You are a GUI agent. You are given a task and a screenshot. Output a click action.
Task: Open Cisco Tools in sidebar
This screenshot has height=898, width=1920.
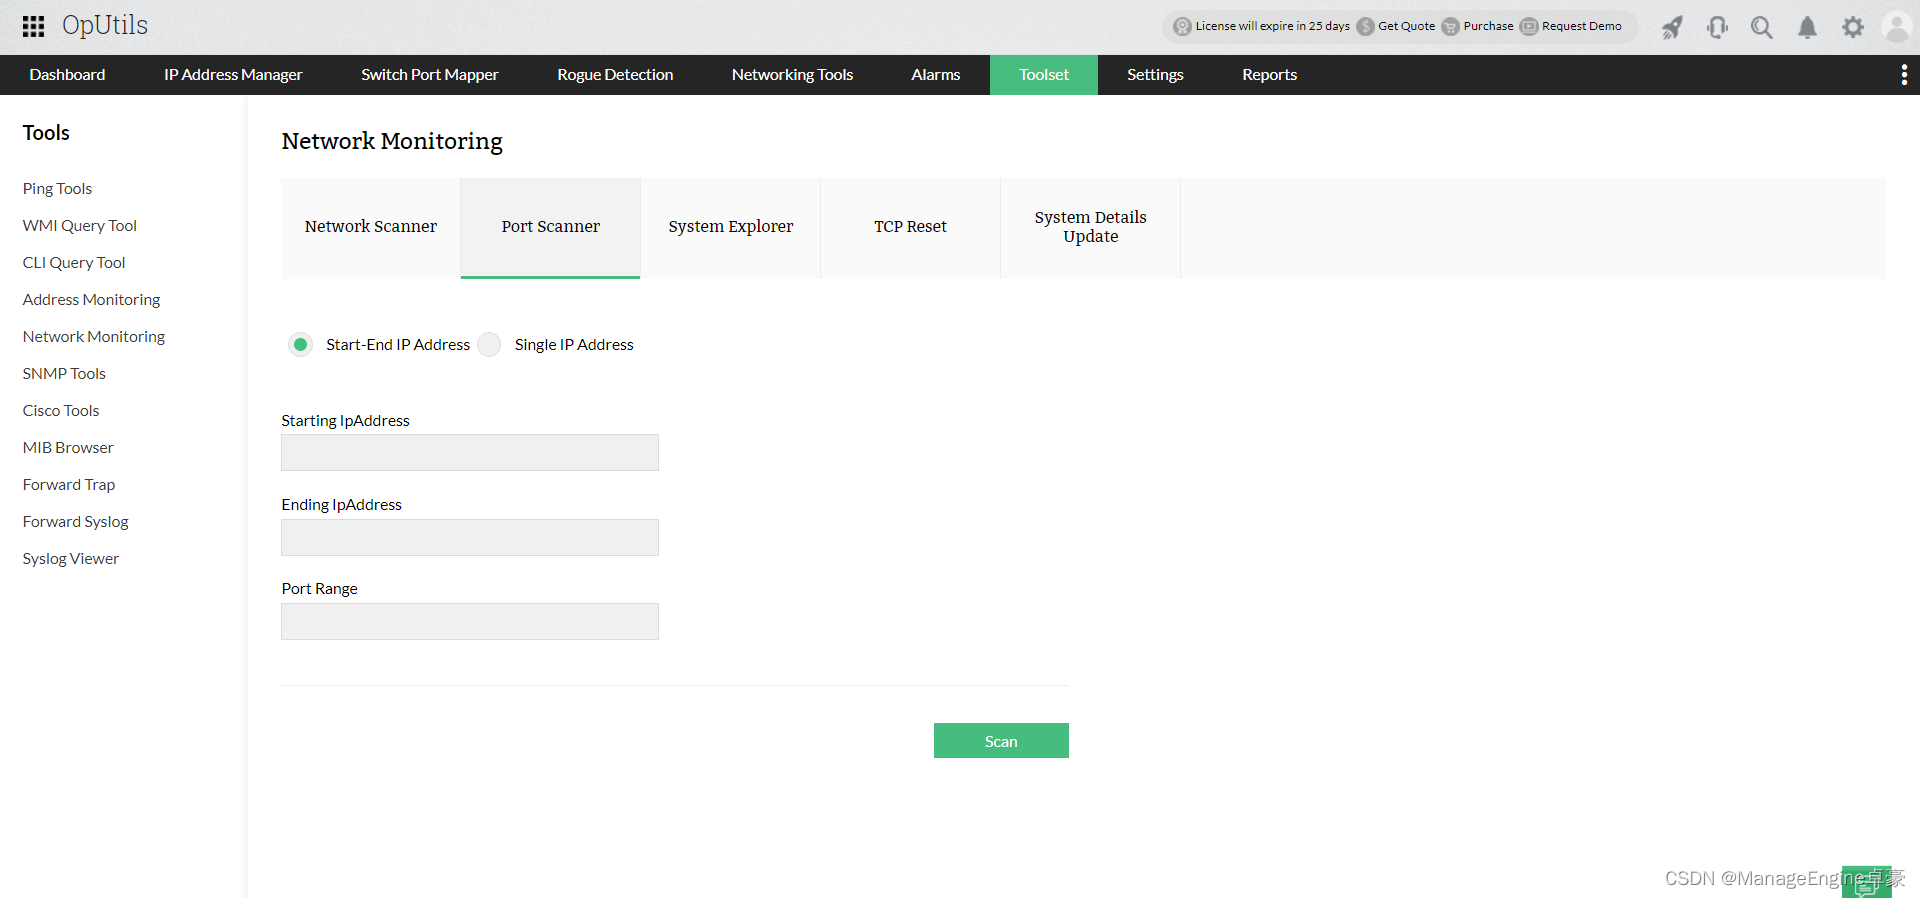tap(61, 411)
